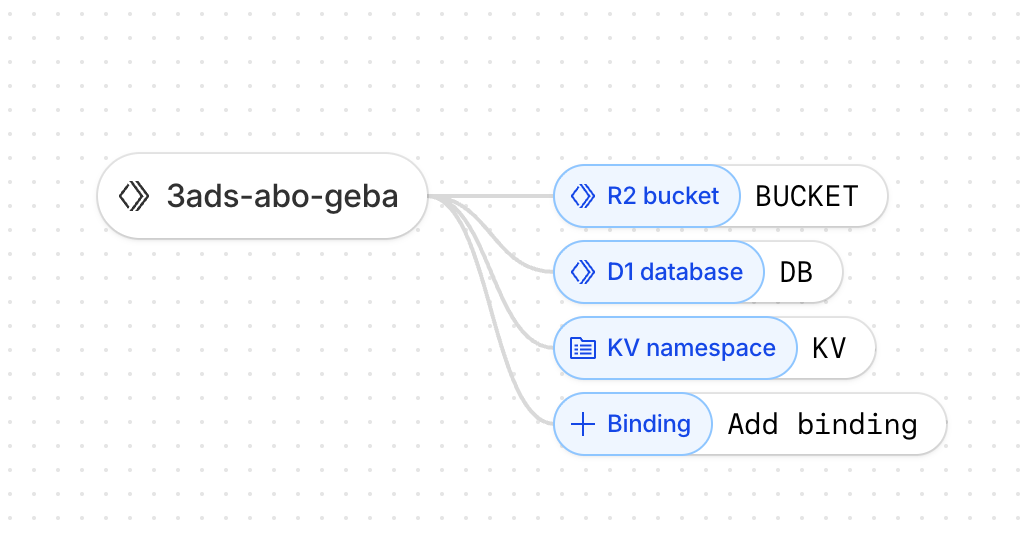Select the R2 bucket label
The width and height of the screenshot is (1036, 540).
[663, 196]
